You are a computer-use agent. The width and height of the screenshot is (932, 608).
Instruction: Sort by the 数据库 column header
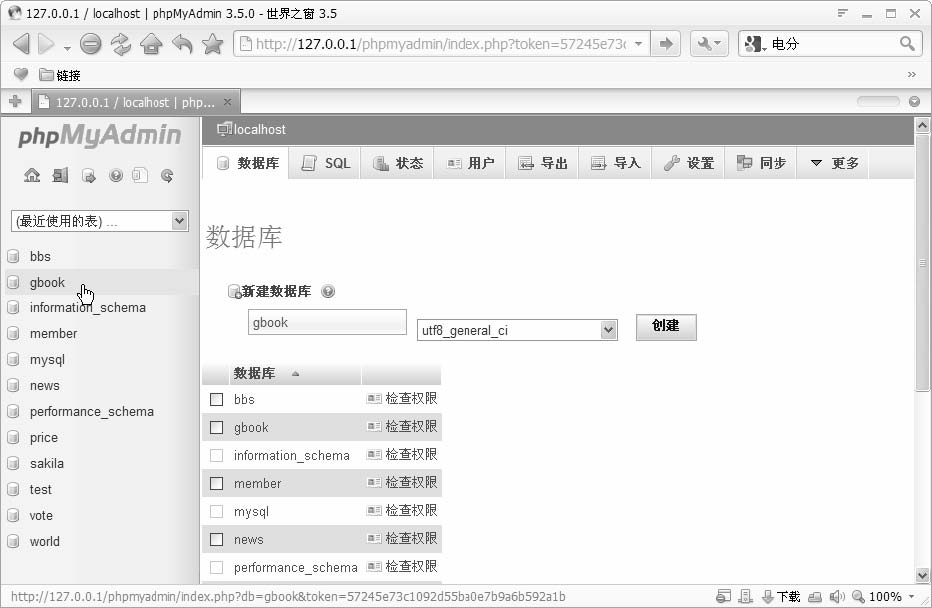[x=254, y=374]
